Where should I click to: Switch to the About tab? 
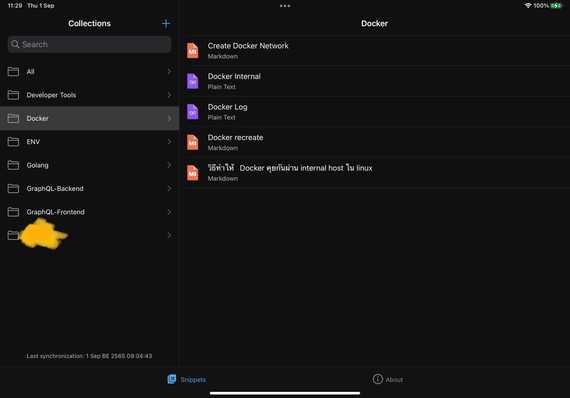[x=388, y=379]
